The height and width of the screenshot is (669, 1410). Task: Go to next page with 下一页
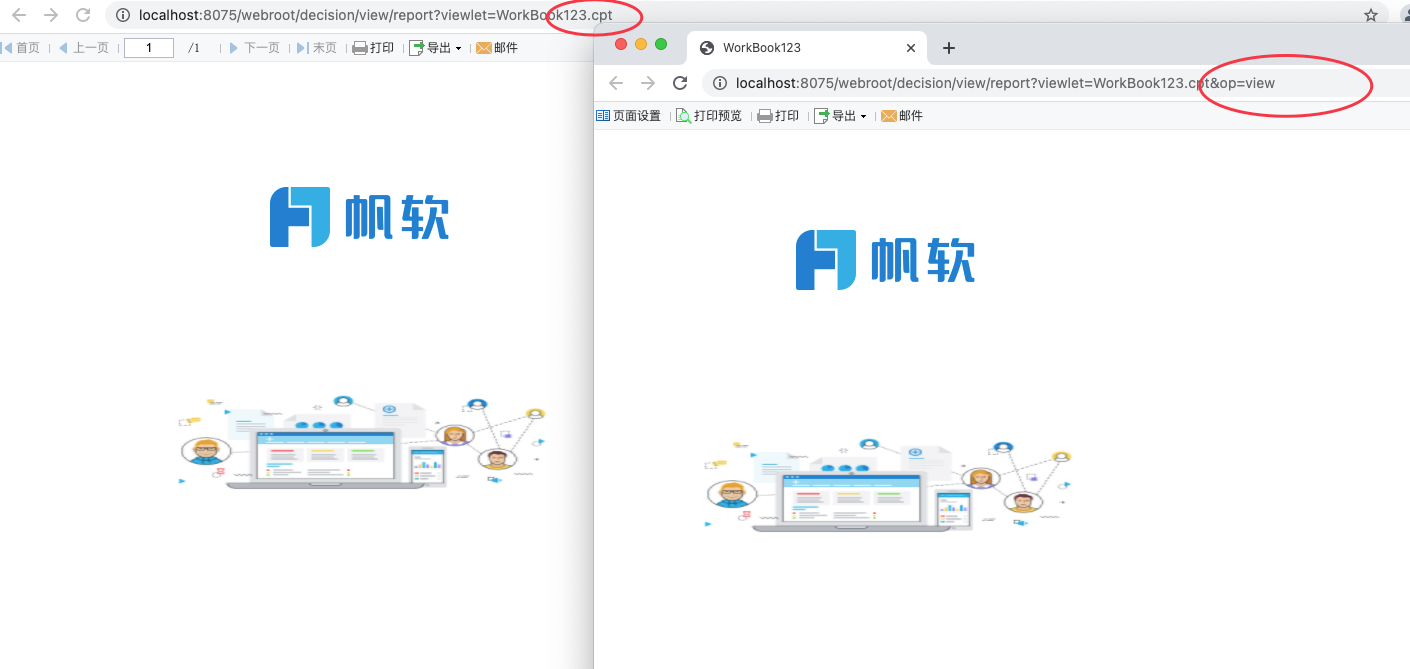(254, 48)
